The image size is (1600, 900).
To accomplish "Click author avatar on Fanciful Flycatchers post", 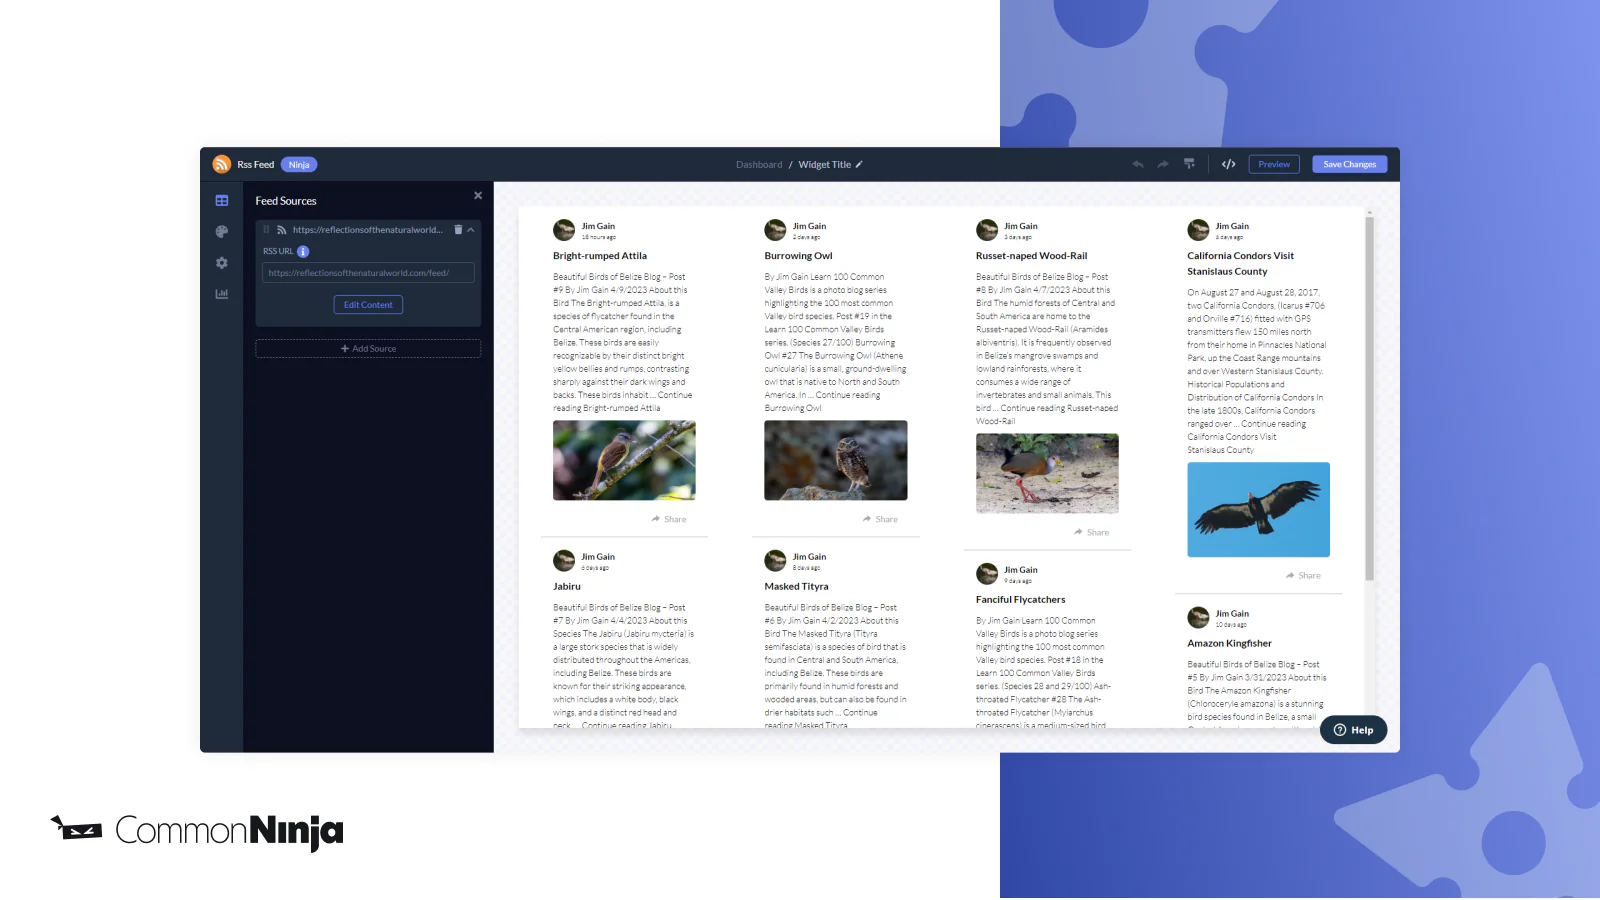I will point(987,574).
